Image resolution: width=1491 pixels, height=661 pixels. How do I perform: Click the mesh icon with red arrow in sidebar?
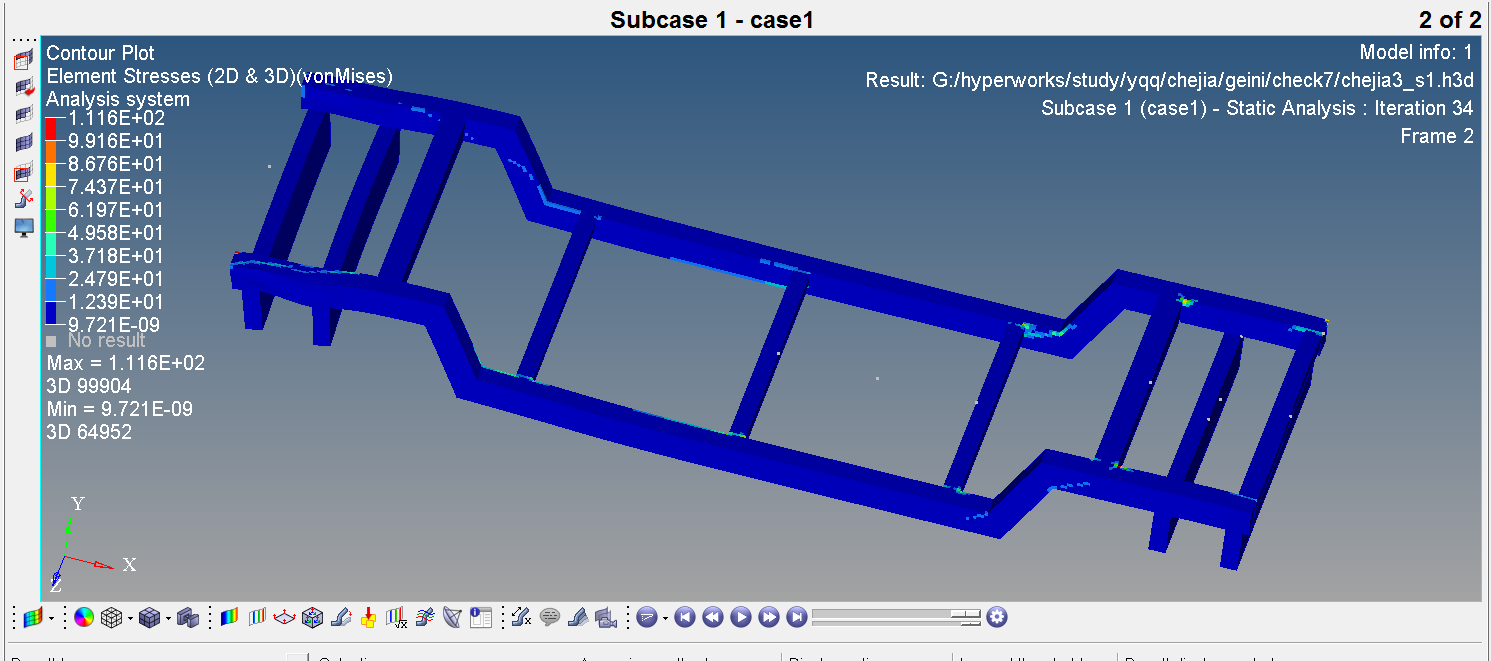pos(24,88)
